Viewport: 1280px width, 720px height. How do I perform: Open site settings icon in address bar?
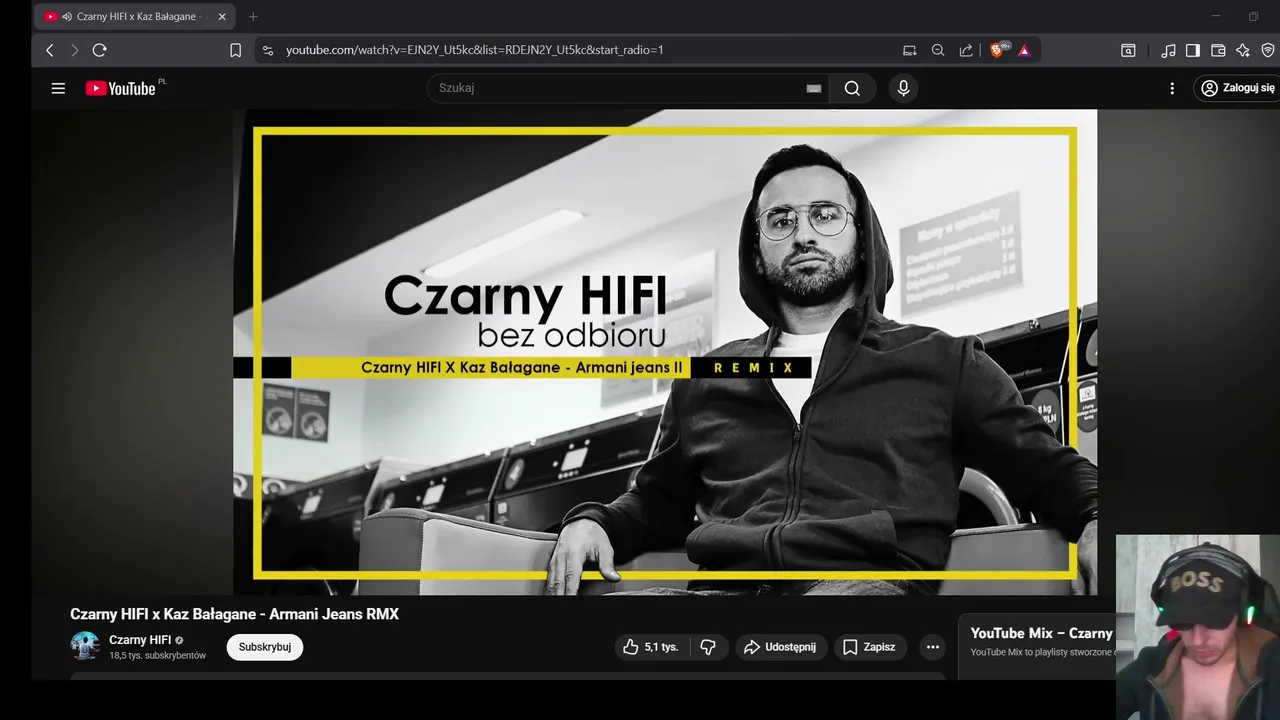click(267, 50)
